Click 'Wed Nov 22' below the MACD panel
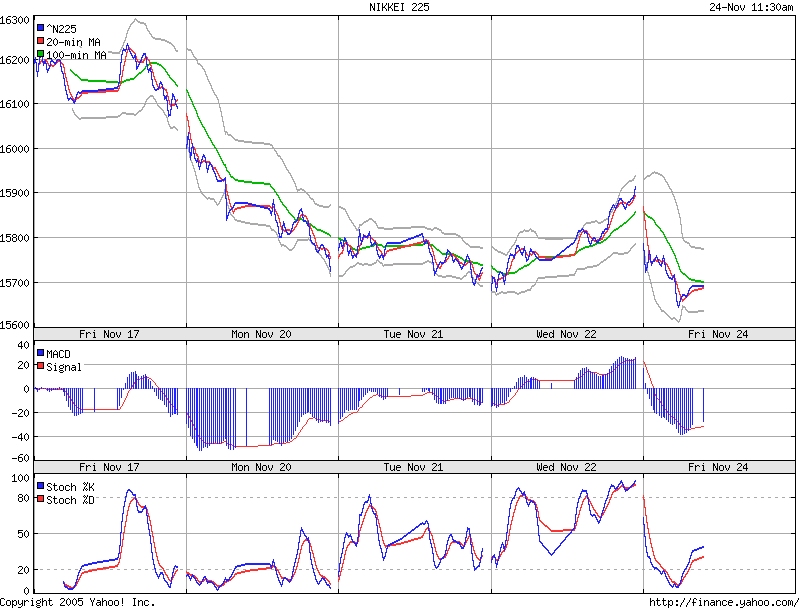800x608 pixels. tap(566, 467)
